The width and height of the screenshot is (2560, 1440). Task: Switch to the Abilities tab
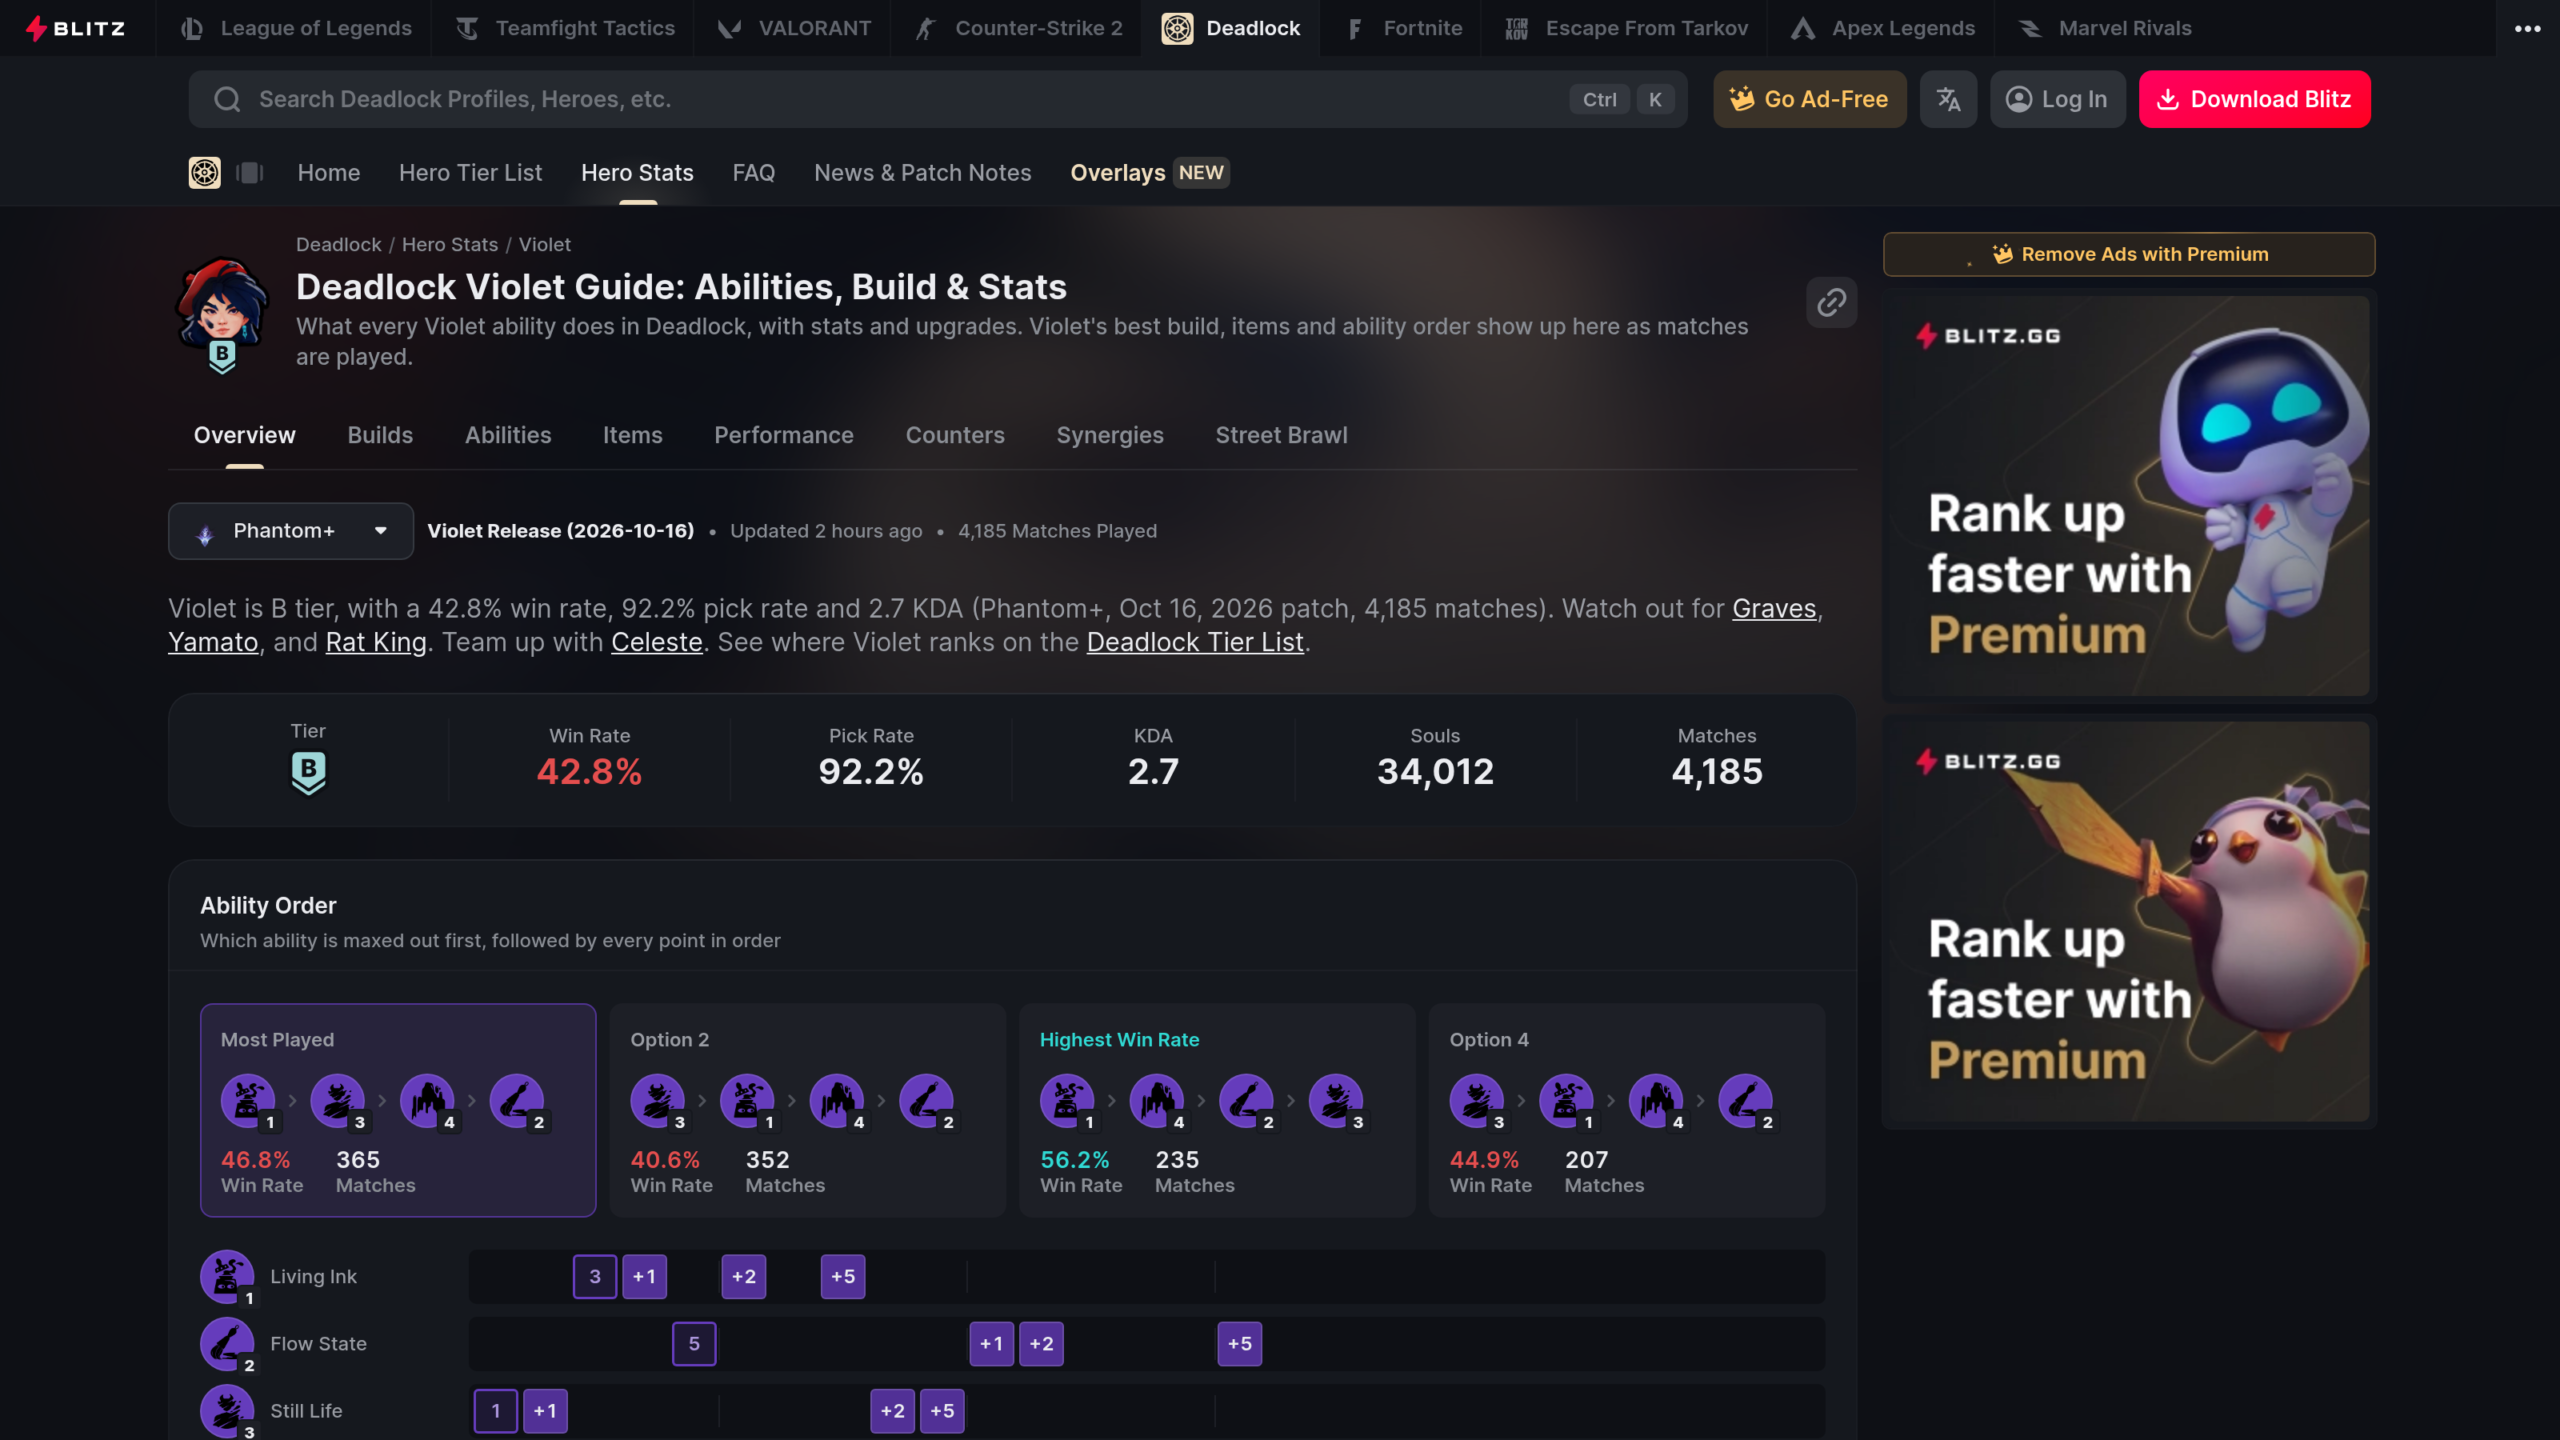point(507,435)
